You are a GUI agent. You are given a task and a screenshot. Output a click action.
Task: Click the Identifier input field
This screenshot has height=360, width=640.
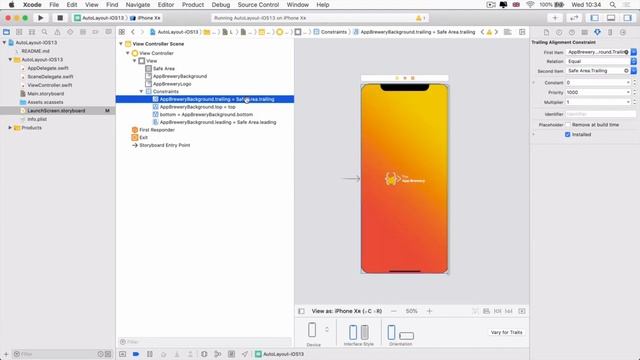point(601,114)
